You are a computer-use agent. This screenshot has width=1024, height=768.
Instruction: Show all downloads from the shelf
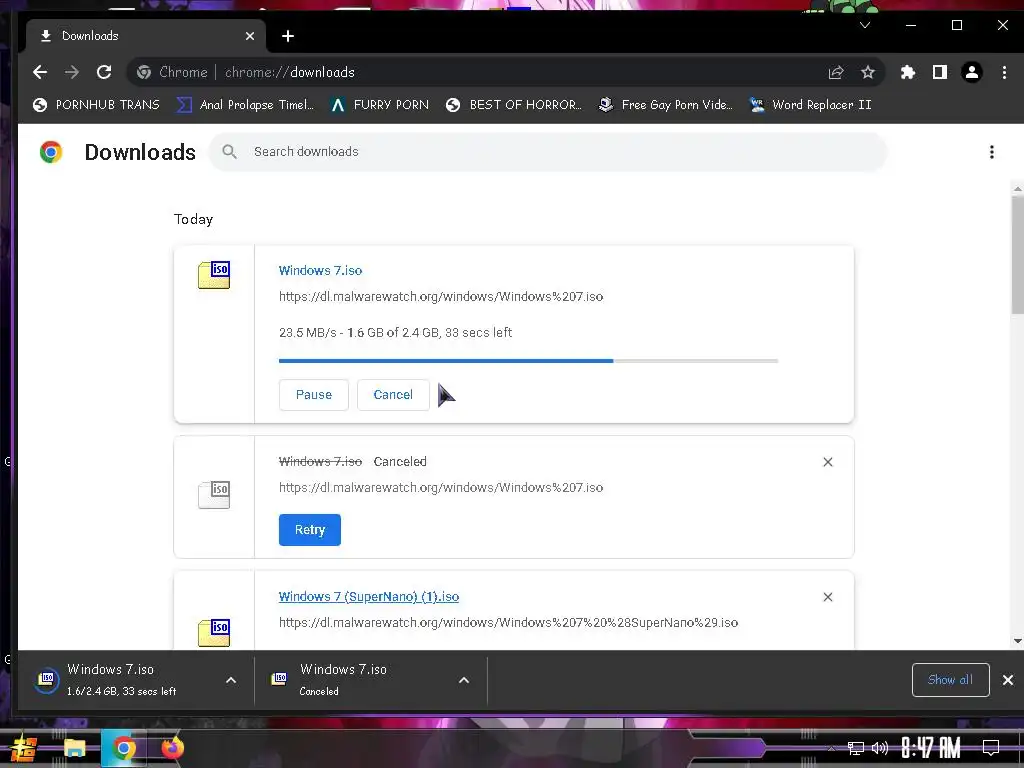click(950, 680)
